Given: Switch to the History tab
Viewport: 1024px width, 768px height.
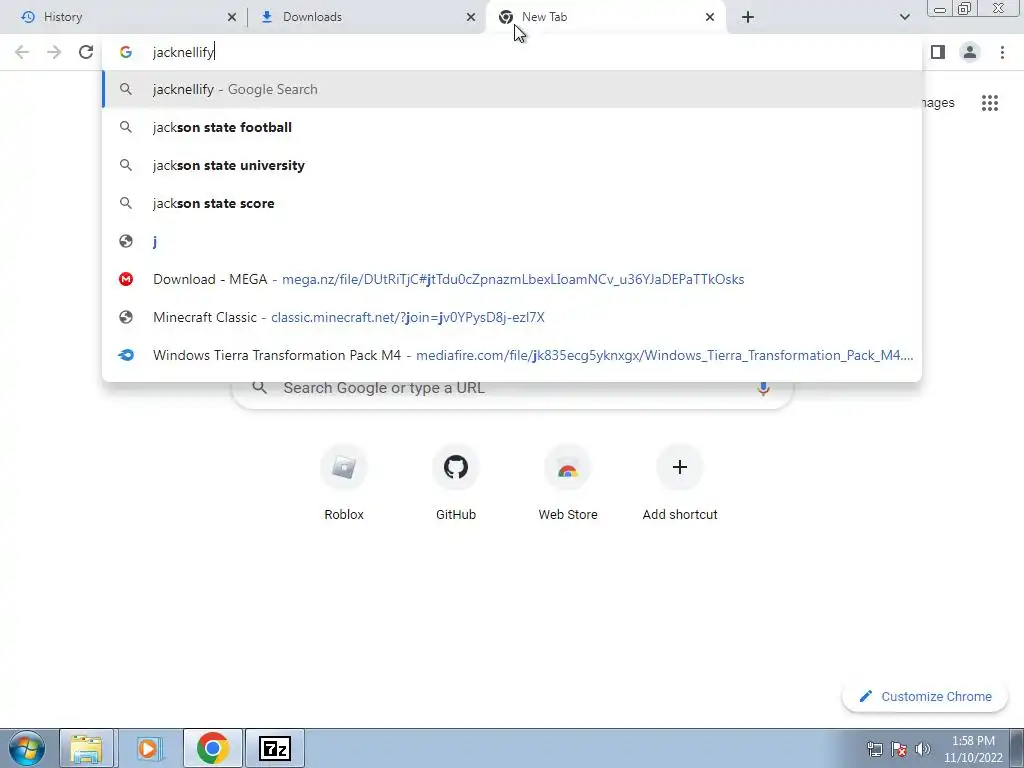Looking at the screenshot, I should (124, 17).
